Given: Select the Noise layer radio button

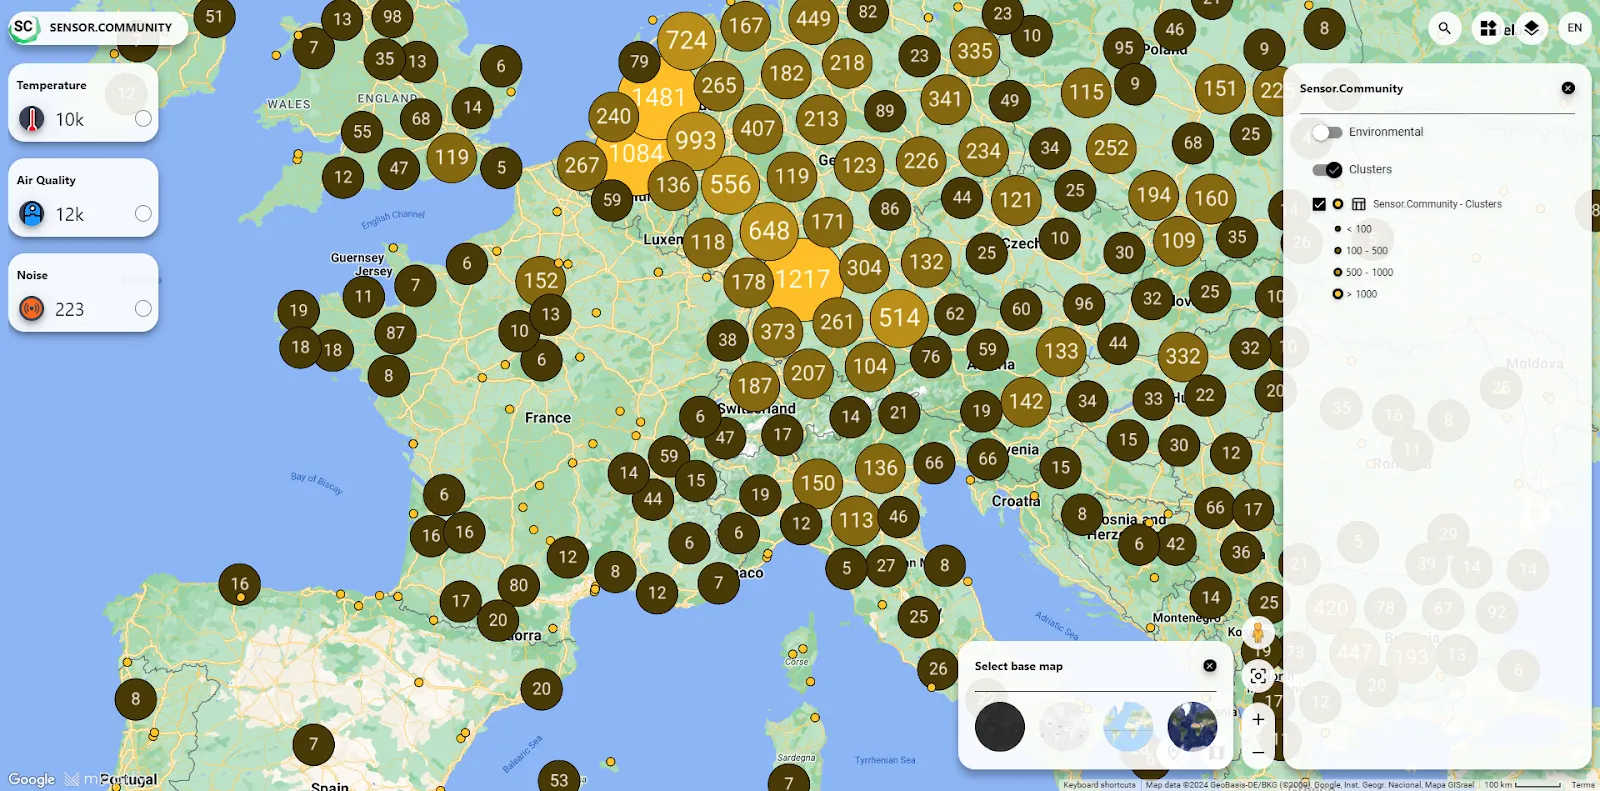Looking at the screenshot, I should pyautogui.click(x=143, y=309).
